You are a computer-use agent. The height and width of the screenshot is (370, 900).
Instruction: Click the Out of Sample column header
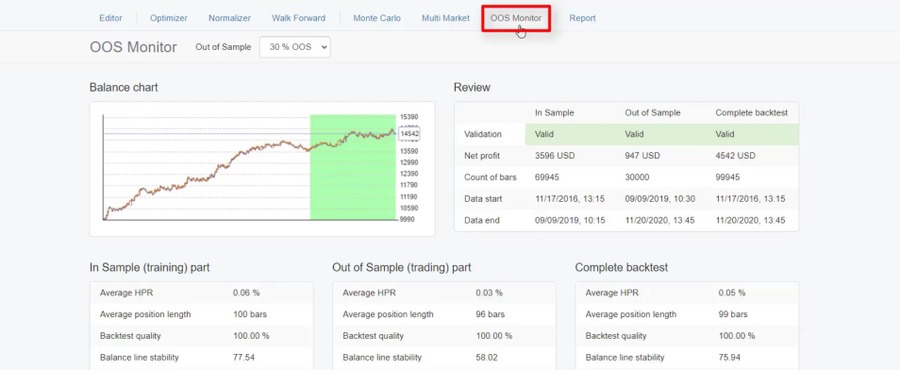pos(653,113)
